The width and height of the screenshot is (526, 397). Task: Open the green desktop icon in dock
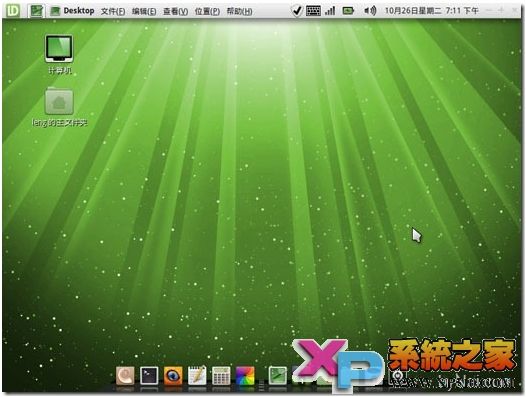point(278,376)
